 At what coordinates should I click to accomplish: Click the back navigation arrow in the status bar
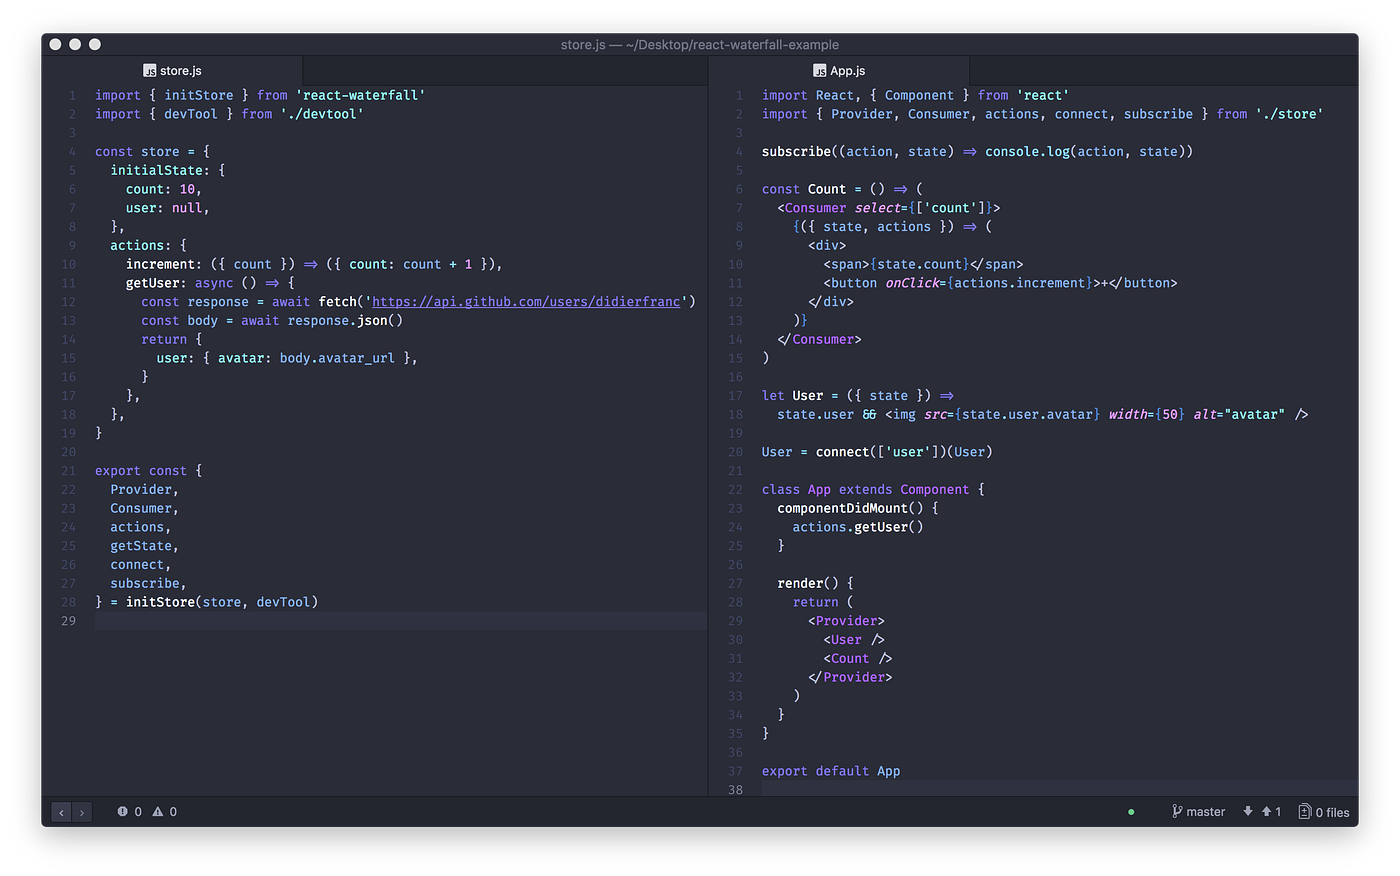(x=61, y=812)
